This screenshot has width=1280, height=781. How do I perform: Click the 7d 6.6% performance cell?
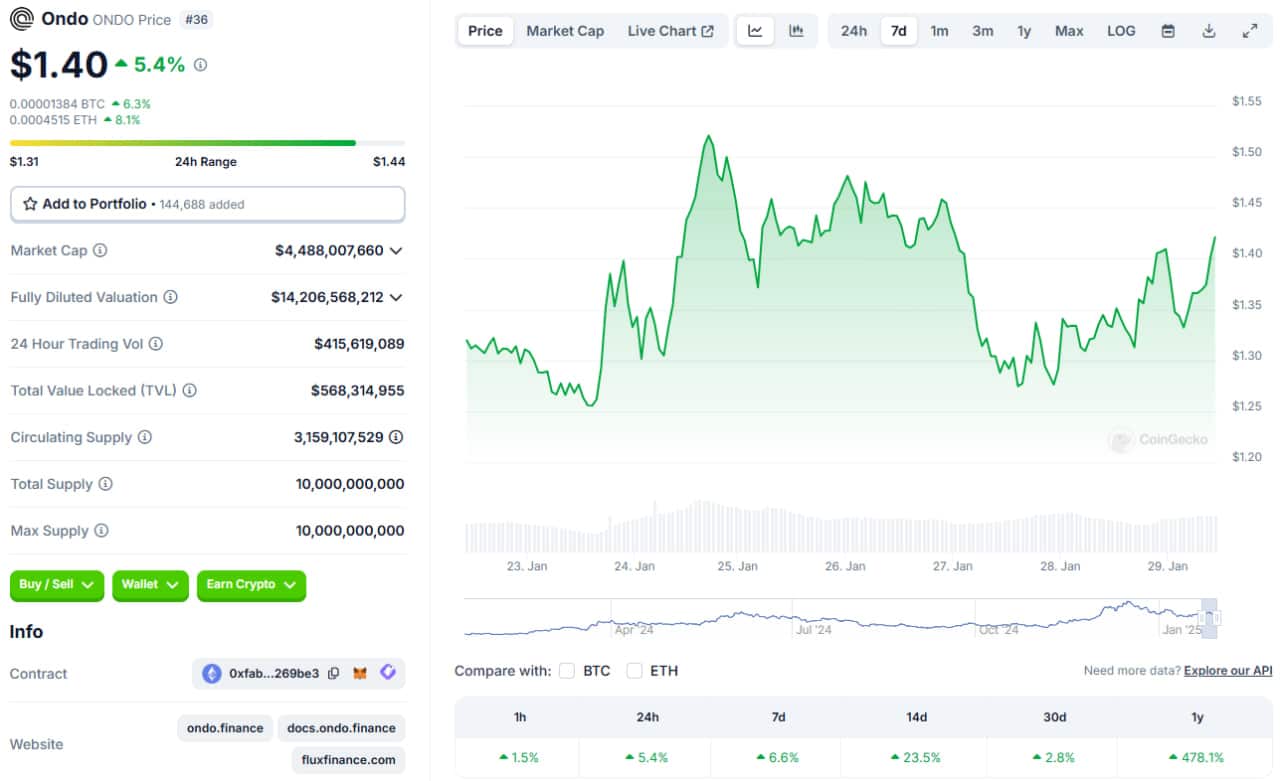pyautogui.click(x=777, y=758)
